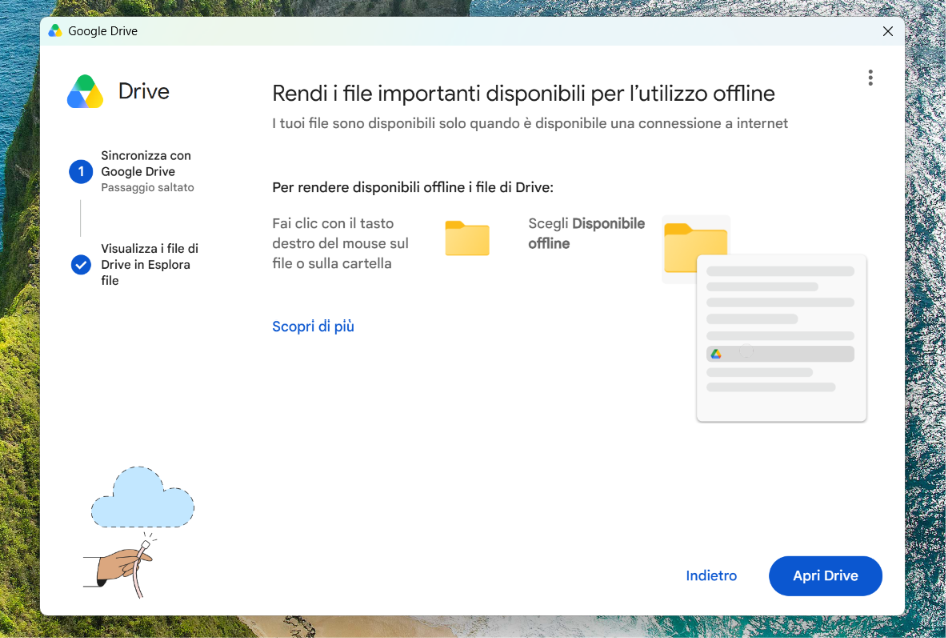The height and width of the screenshot is (638, 946).
Task: Select step 1 numbered circle icon
Action: click(x=81, y=171)
